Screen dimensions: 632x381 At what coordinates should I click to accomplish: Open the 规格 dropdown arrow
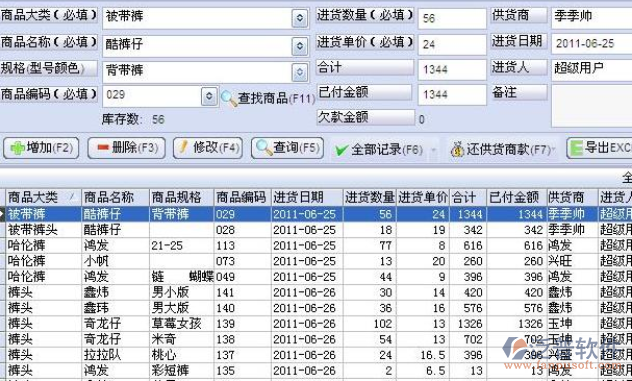(x=299, y=73)
